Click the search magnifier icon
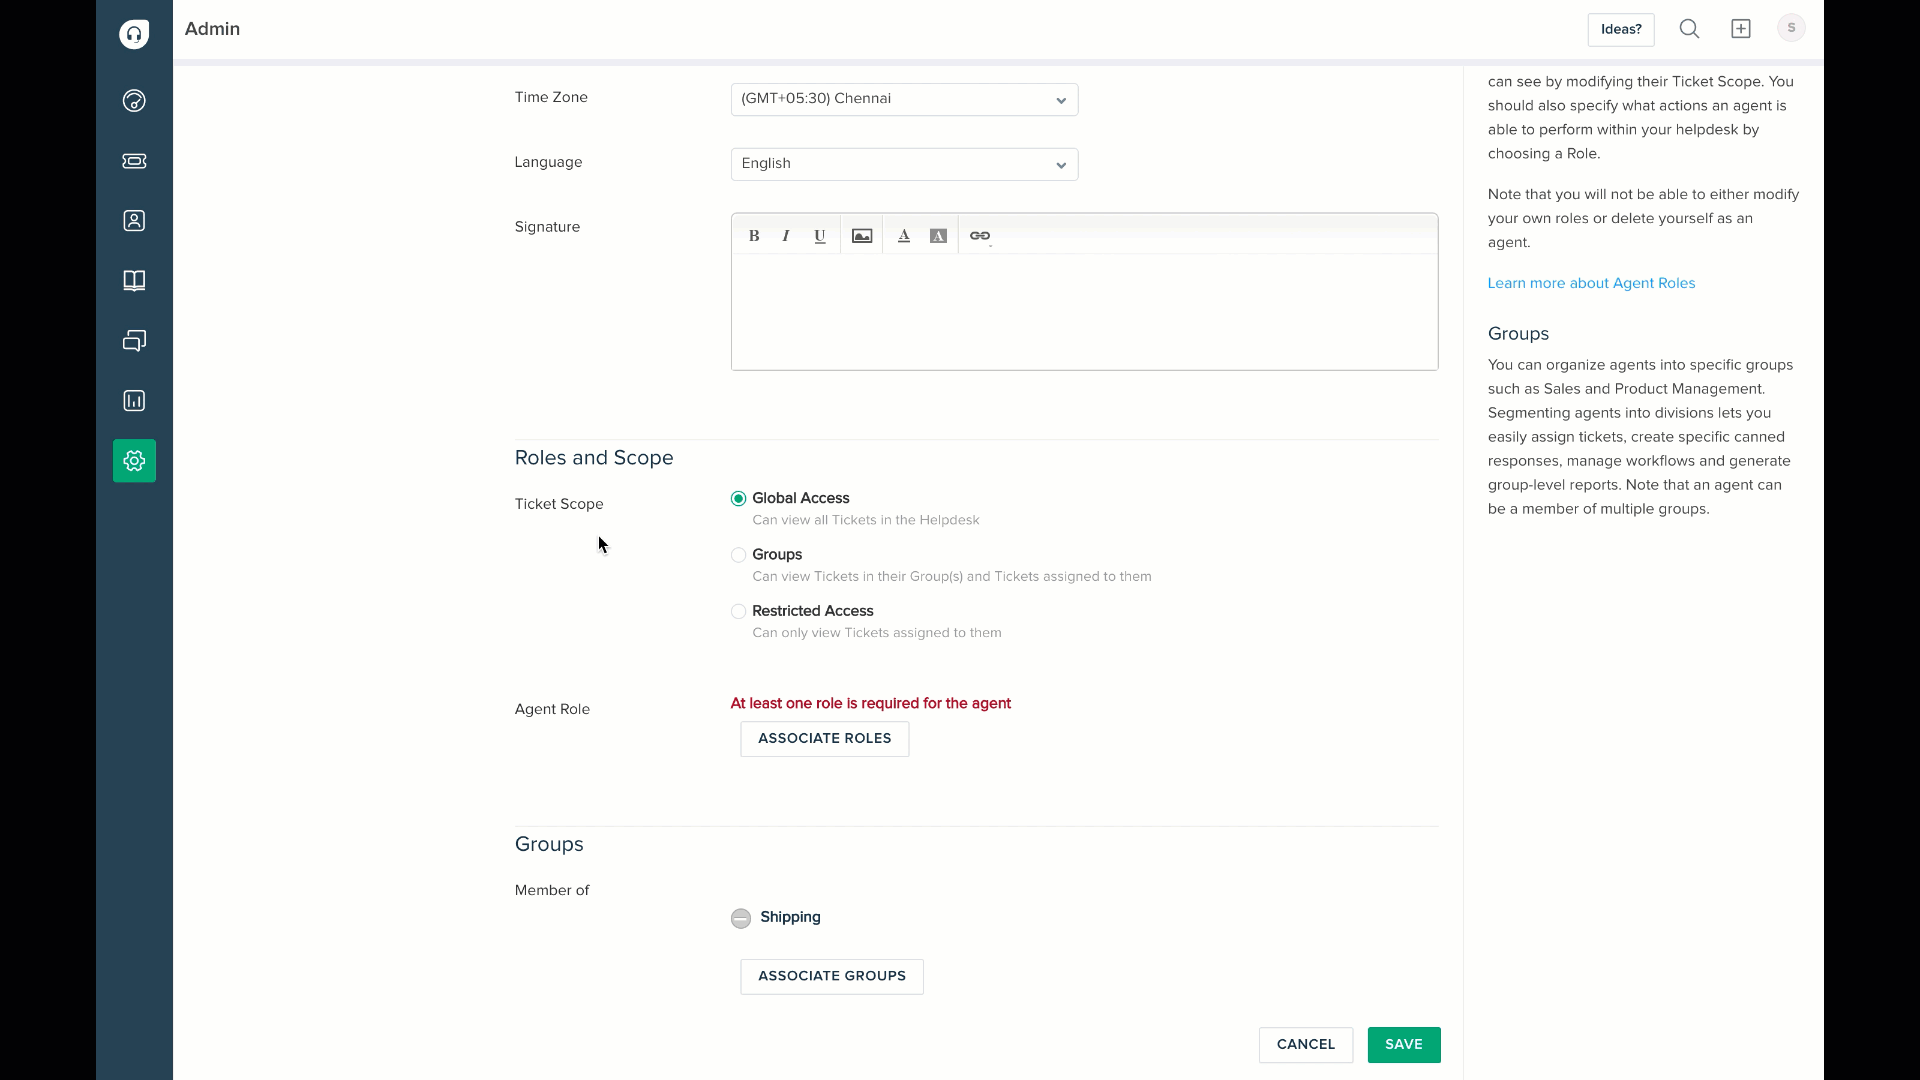The image size is (1920, 1080). (1689, 29)
